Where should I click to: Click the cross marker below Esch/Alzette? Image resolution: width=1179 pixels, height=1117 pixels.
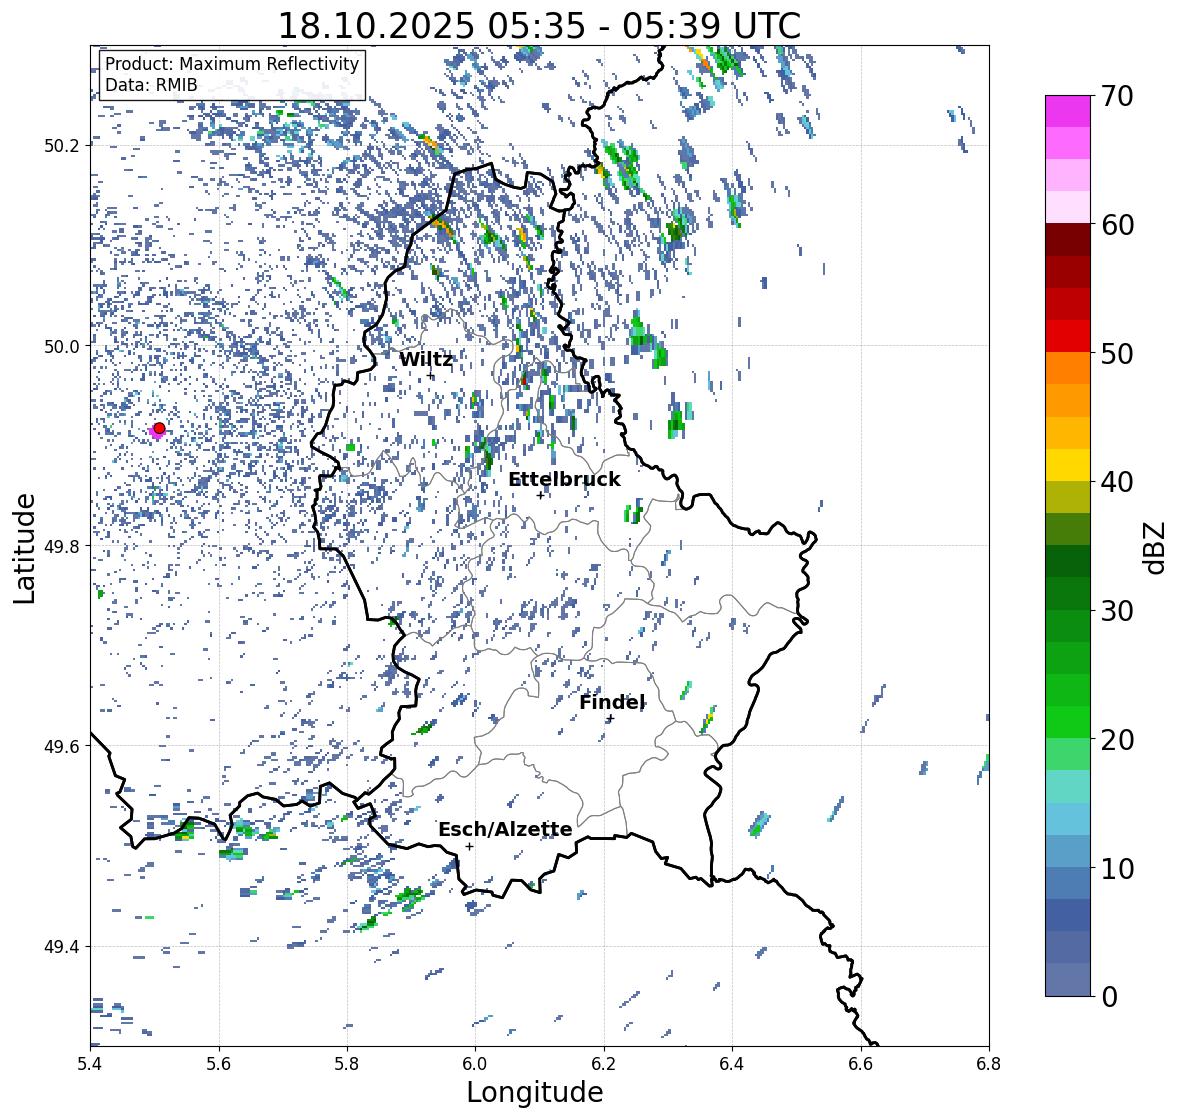click(x=469, y=846)
